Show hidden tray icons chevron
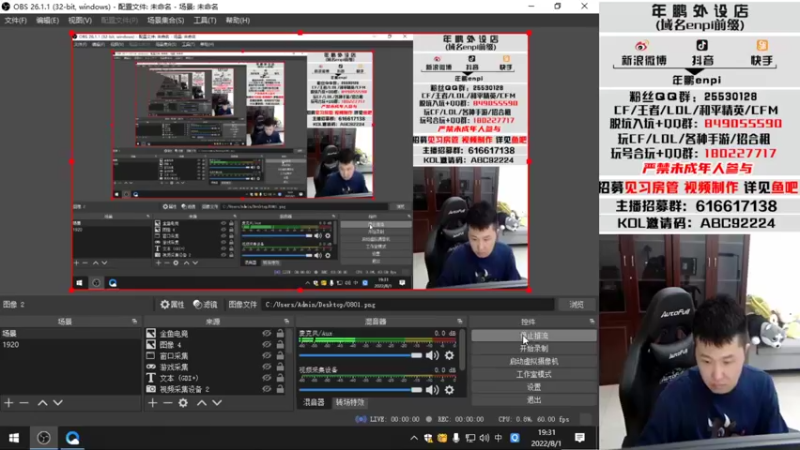This screenshot has width=800, height=450. pyautogui.click(x=414, y=438)
